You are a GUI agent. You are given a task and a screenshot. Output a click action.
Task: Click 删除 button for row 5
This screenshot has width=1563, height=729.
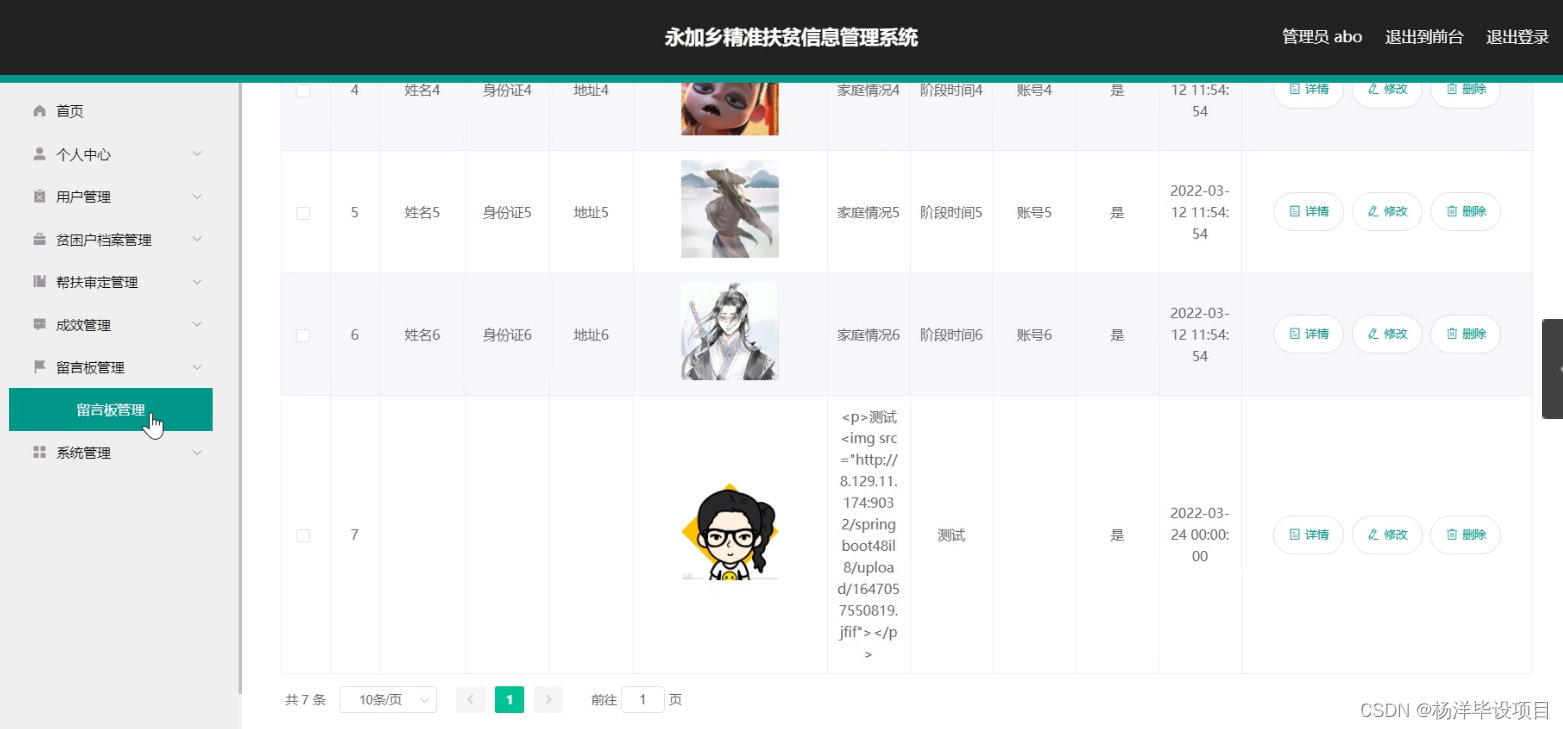[1466, 212]
